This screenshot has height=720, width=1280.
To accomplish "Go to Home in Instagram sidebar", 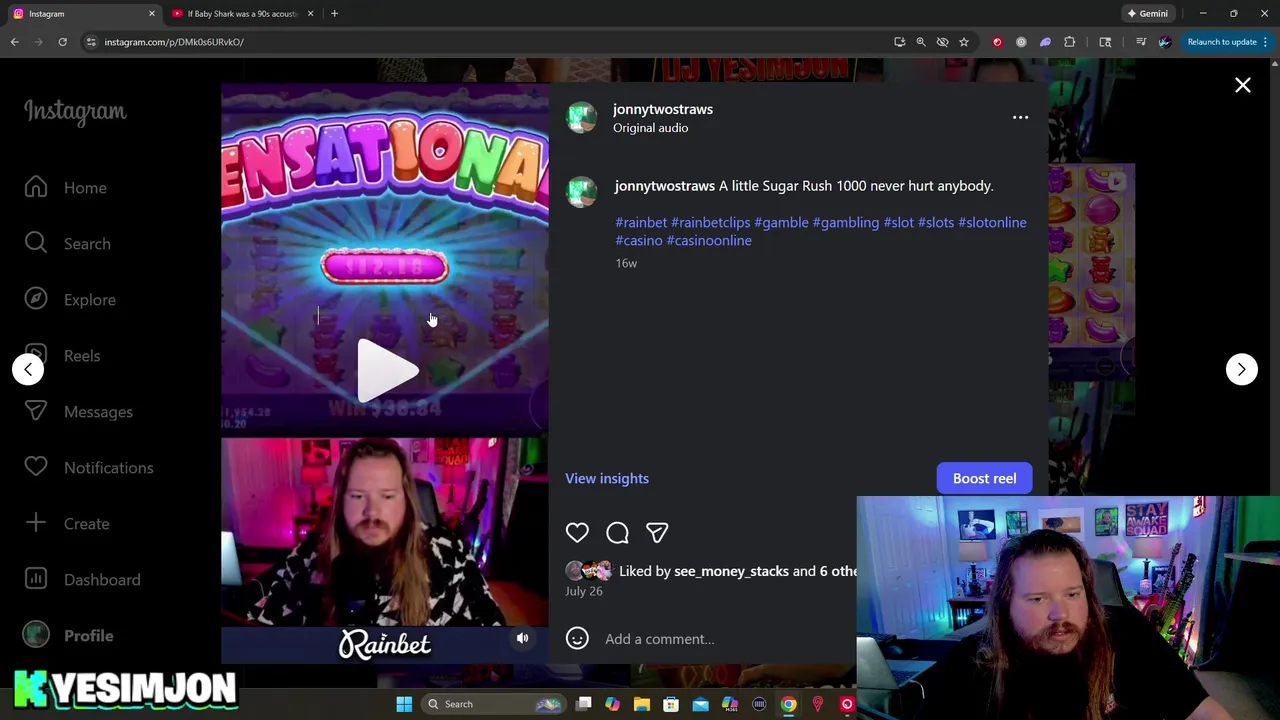I will (66, 188).
